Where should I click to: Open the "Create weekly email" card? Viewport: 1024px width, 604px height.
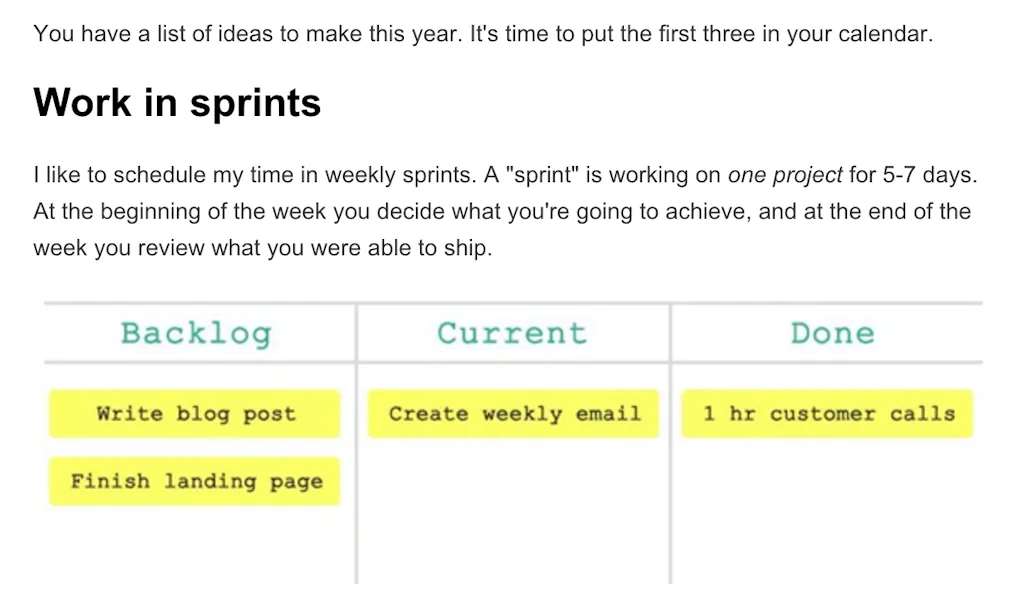(x=514, y=414)
